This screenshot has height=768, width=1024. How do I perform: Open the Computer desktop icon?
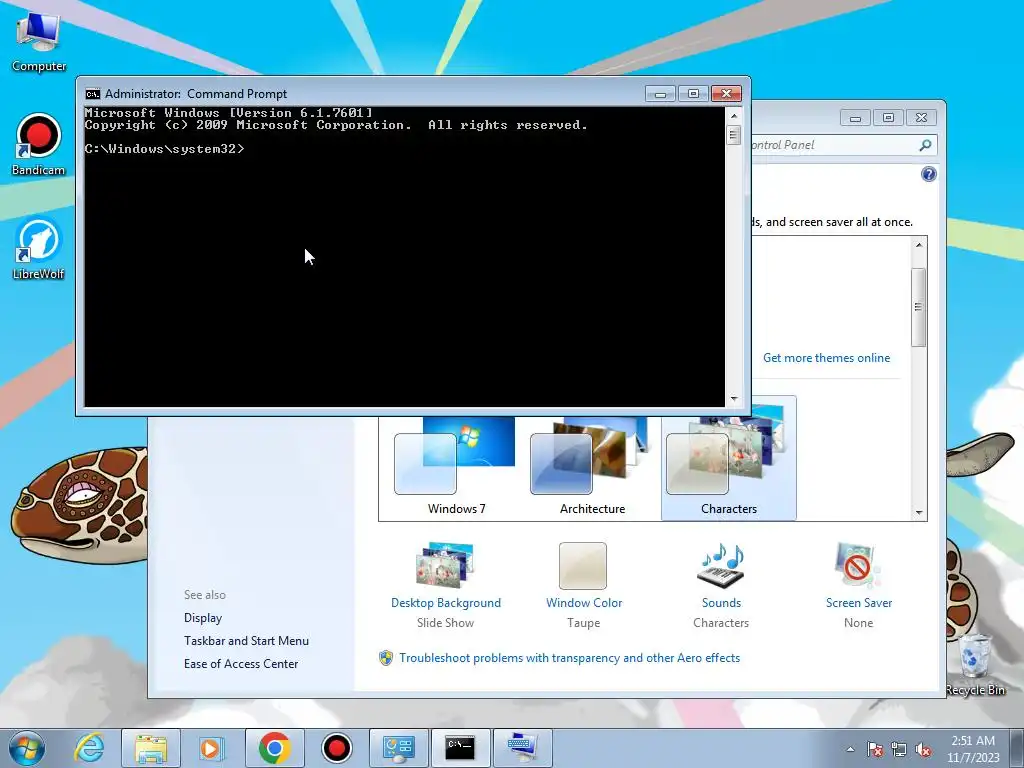[x=39, y=41]
